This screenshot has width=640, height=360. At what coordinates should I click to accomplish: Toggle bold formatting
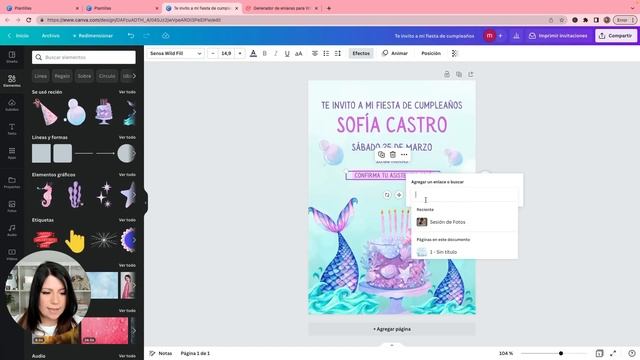click(x=264, y=53)
